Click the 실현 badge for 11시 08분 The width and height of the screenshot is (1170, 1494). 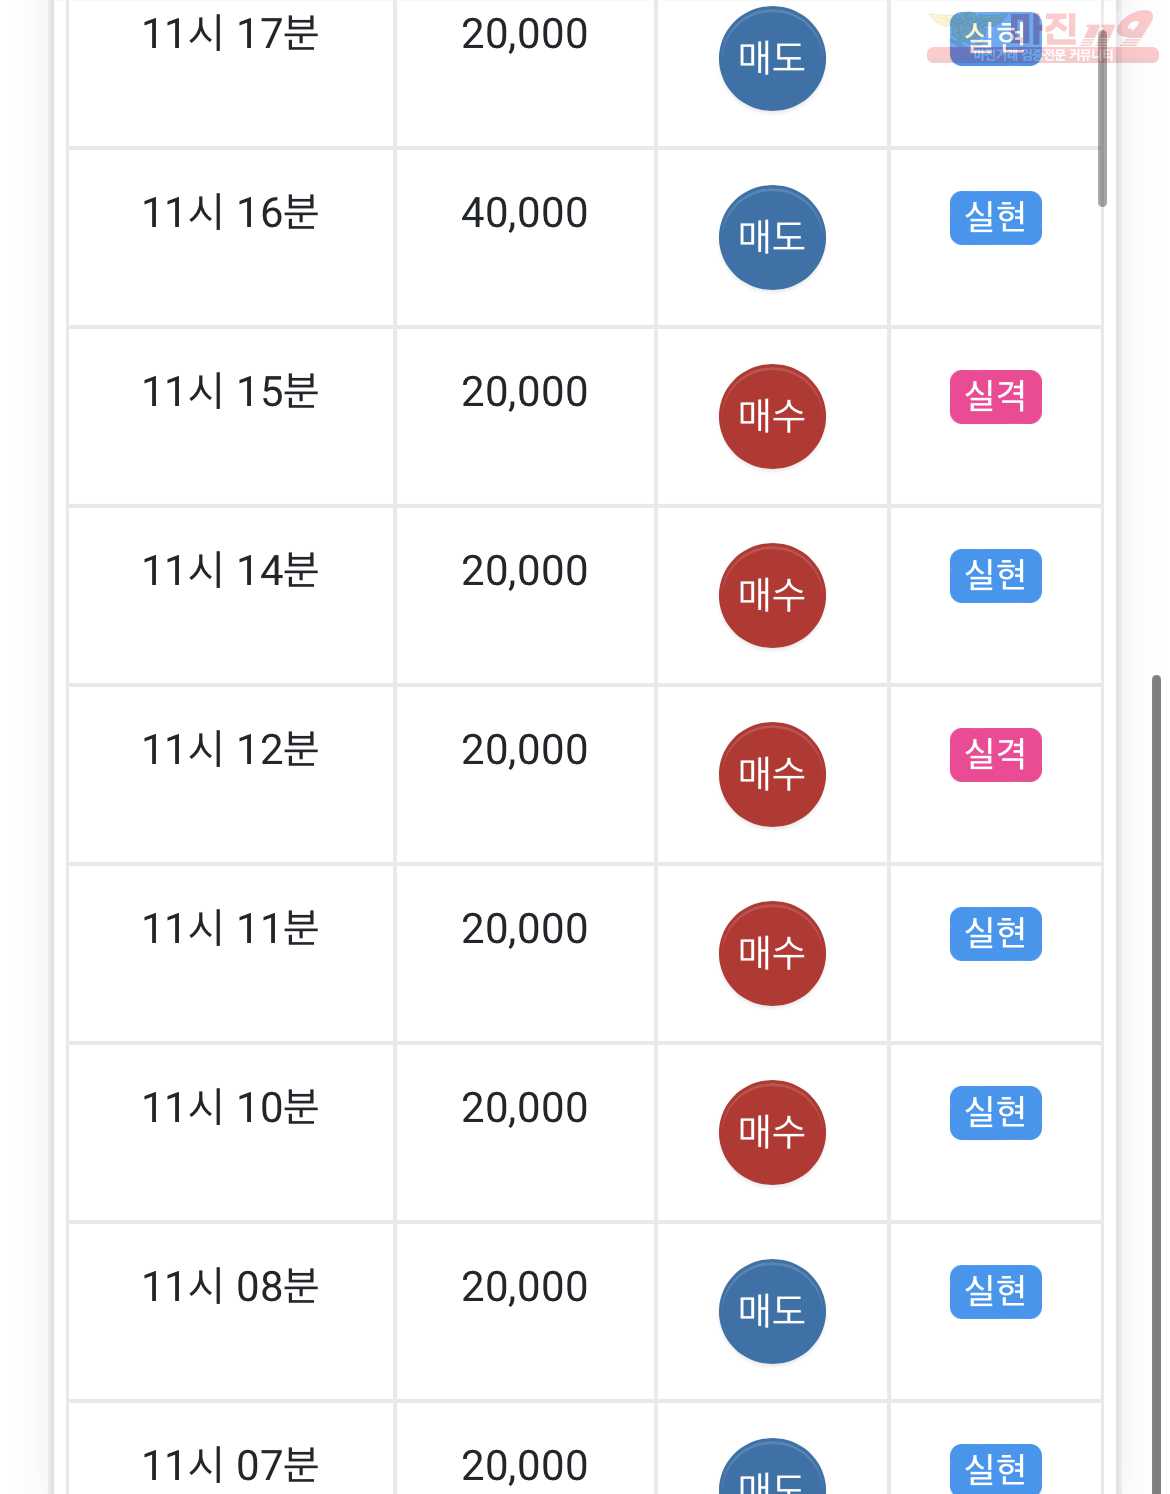coord(995,1292)
